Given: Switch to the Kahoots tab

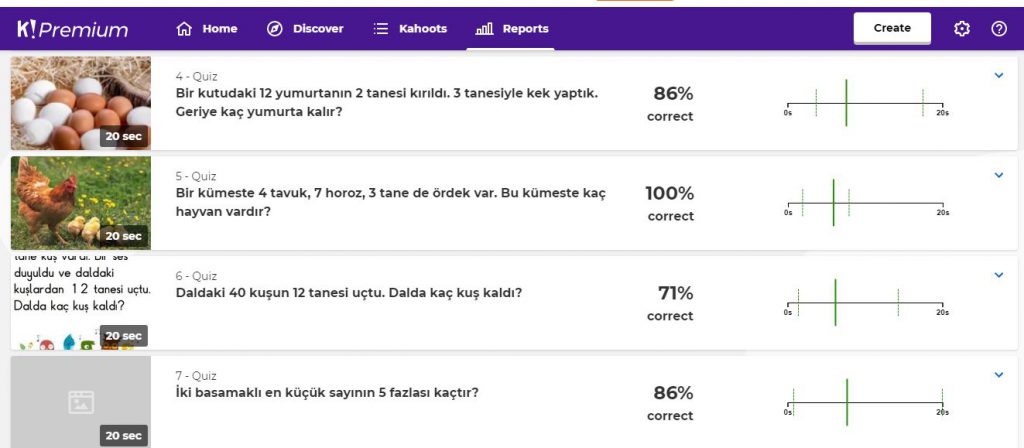Looking at the screenshot, I should click(410, 29).
